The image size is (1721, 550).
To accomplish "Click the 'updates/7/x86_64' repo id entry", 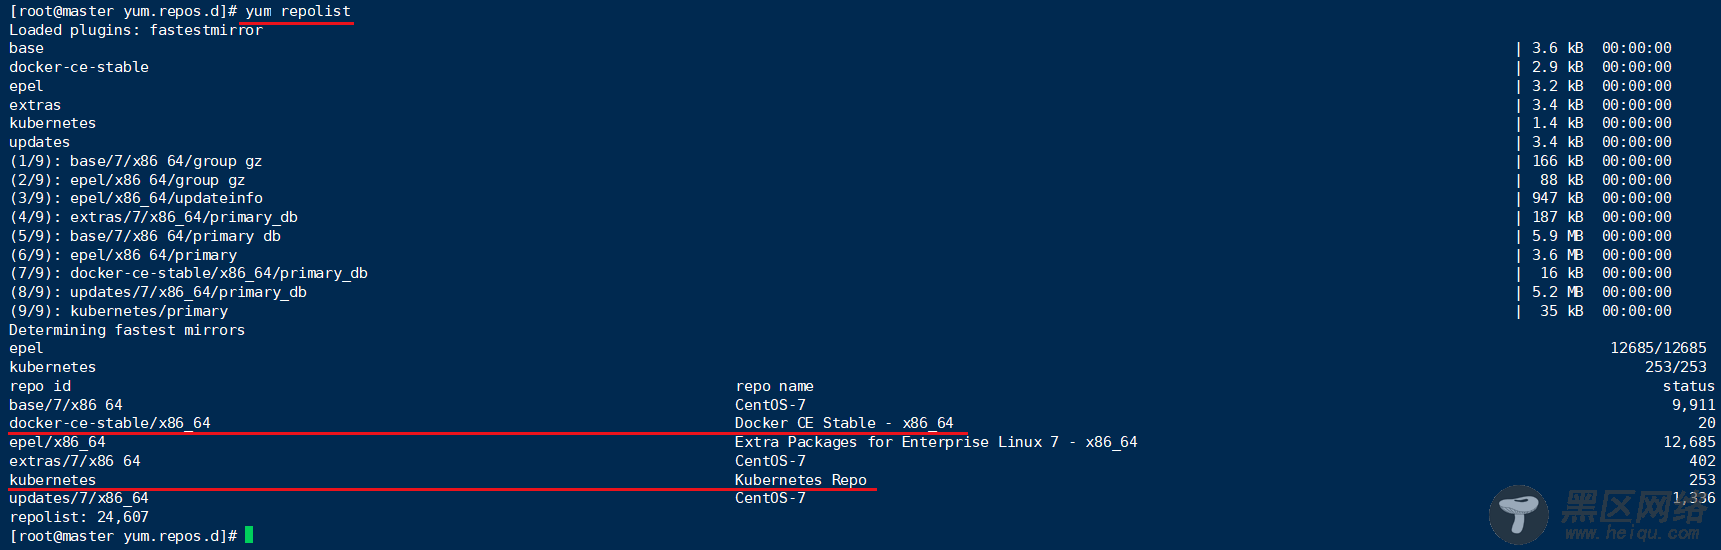I will [x=79, y=498].
